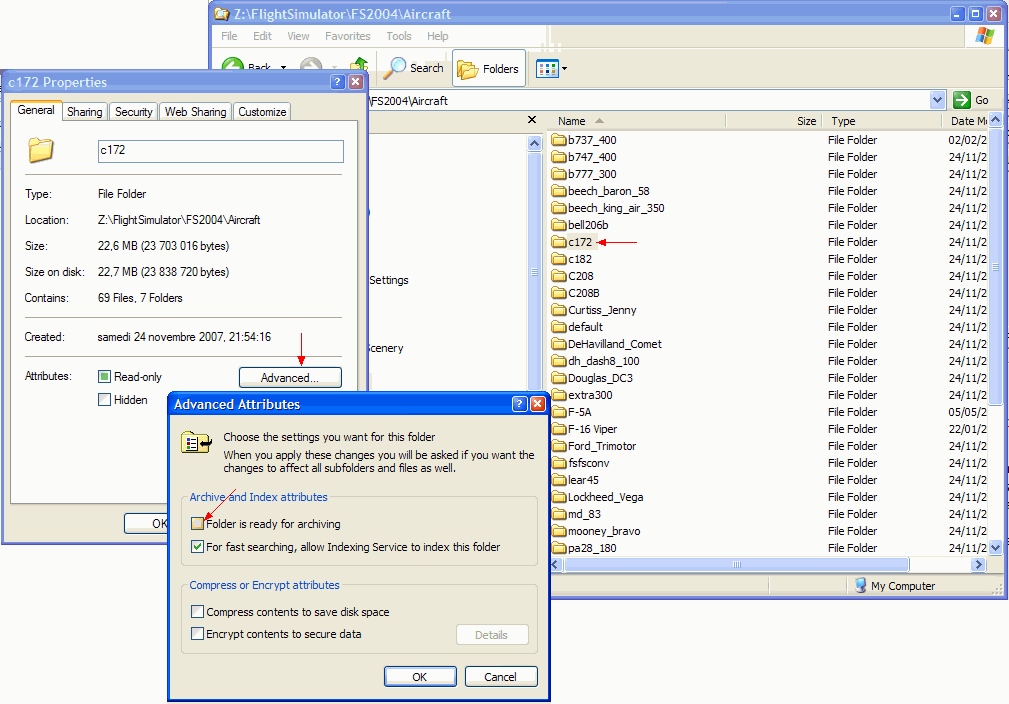Open the Edit menu
The height and width of the screenshot is (704, 1009).
(x=262, y=36)
